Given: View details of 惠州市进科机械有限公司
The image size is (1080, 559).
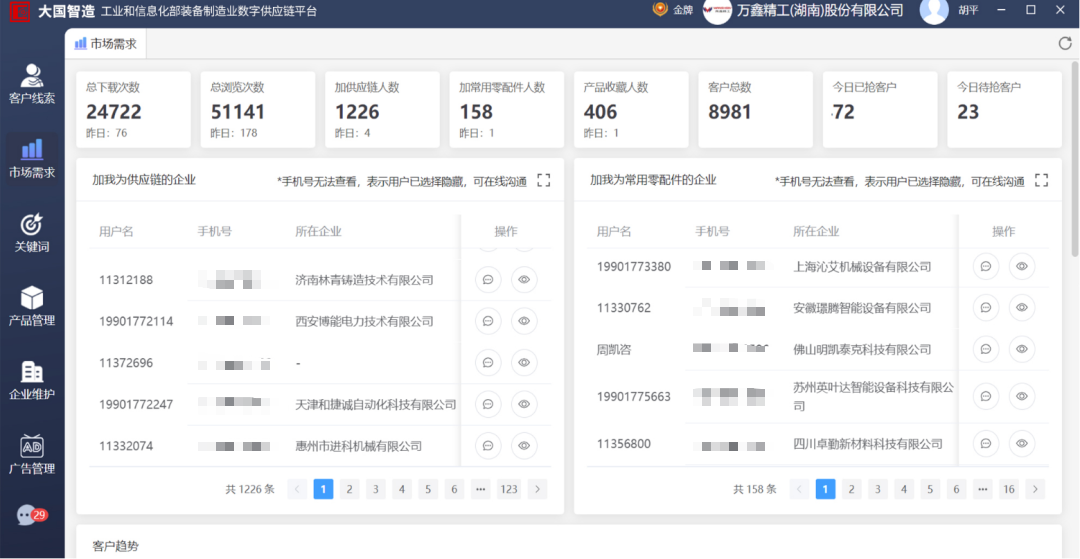Looking at the screenshot, I should click(x=524, y=445).
